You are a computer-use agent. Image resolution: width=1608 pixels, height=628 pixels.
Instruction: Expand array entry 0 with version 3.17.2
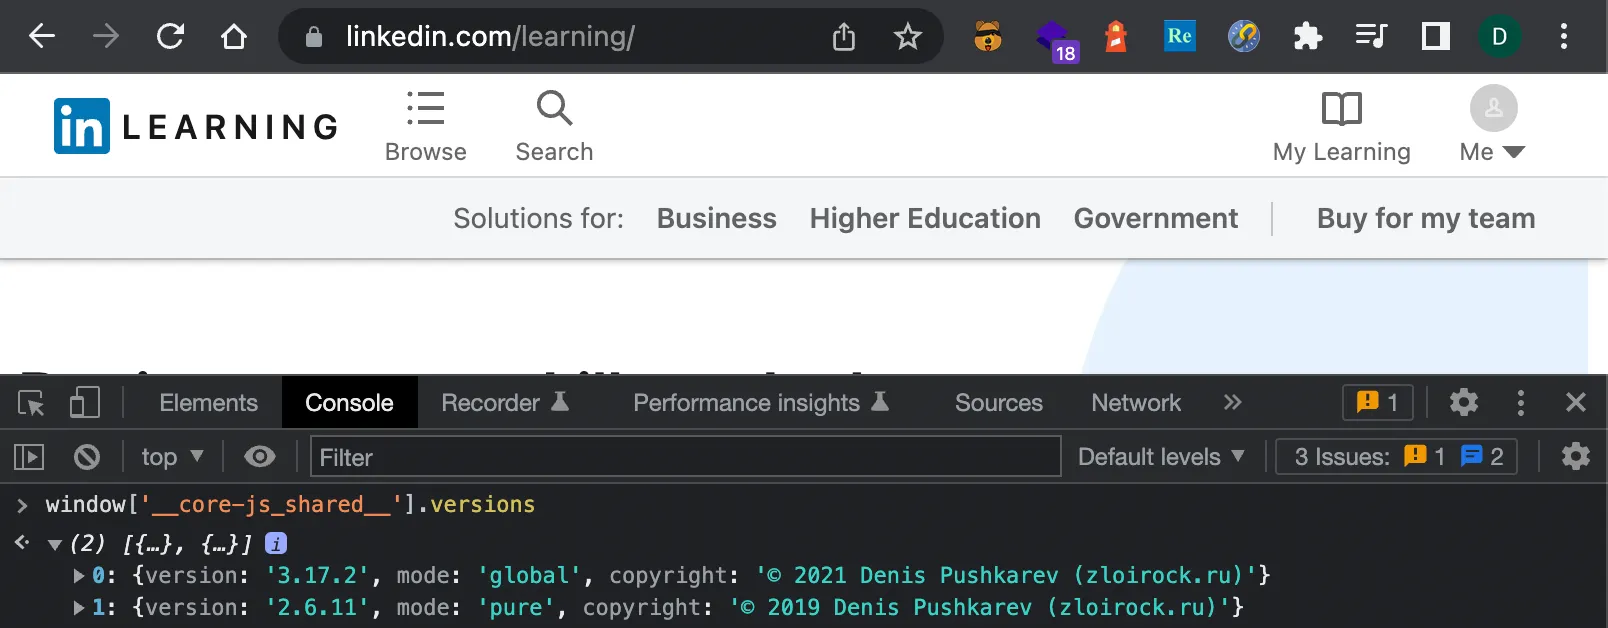pos(79,576)
